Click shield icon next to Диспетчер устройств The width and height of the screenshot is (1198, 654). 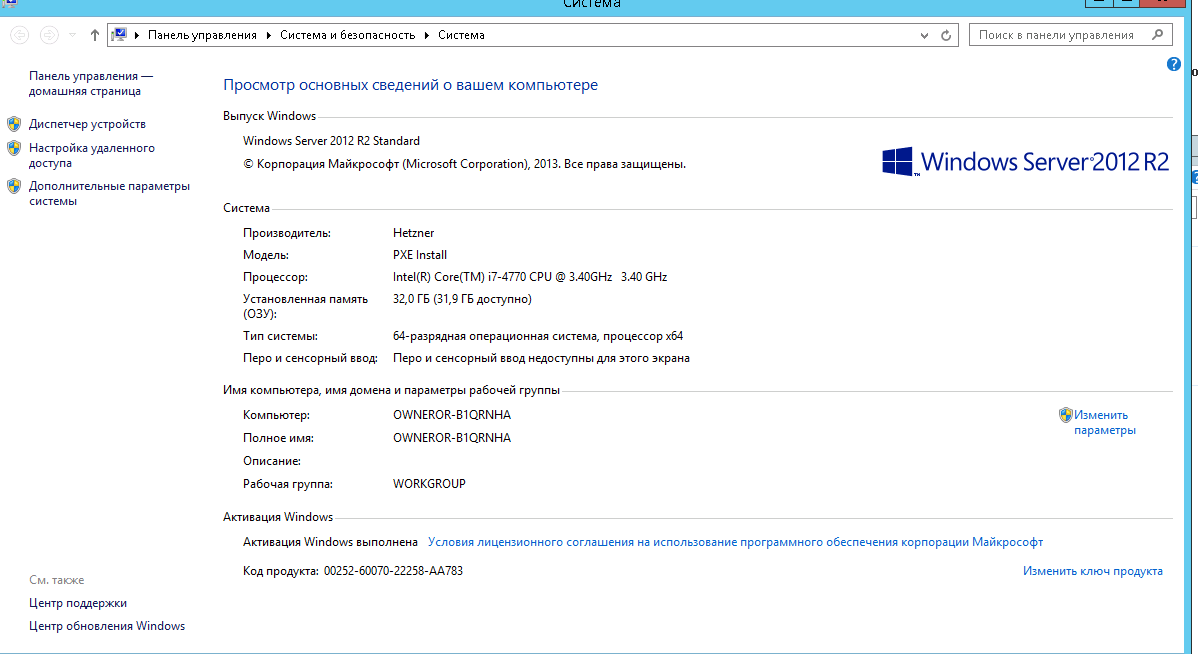(x=15, y=124)
